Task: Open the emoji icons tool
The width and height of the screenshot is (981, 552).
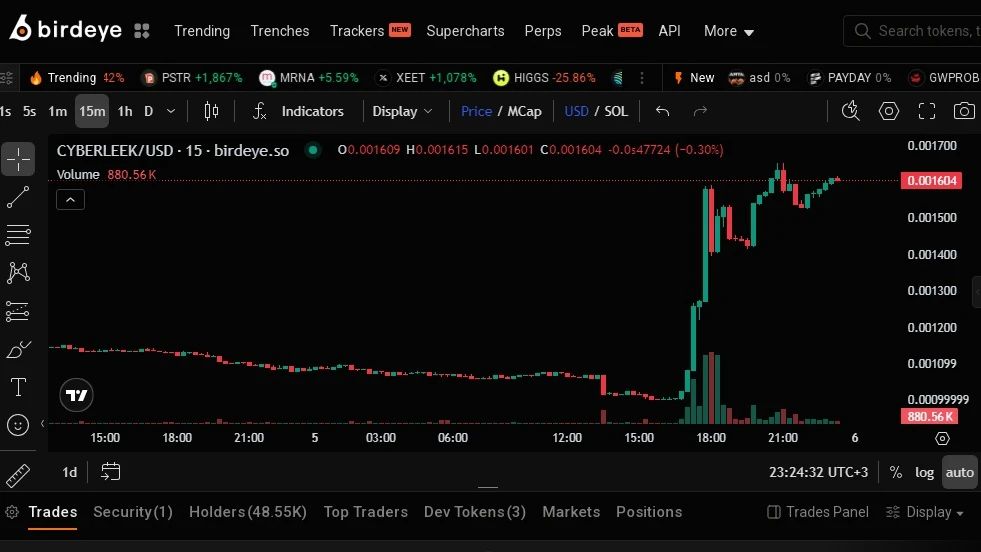Action: coord(18,426)
